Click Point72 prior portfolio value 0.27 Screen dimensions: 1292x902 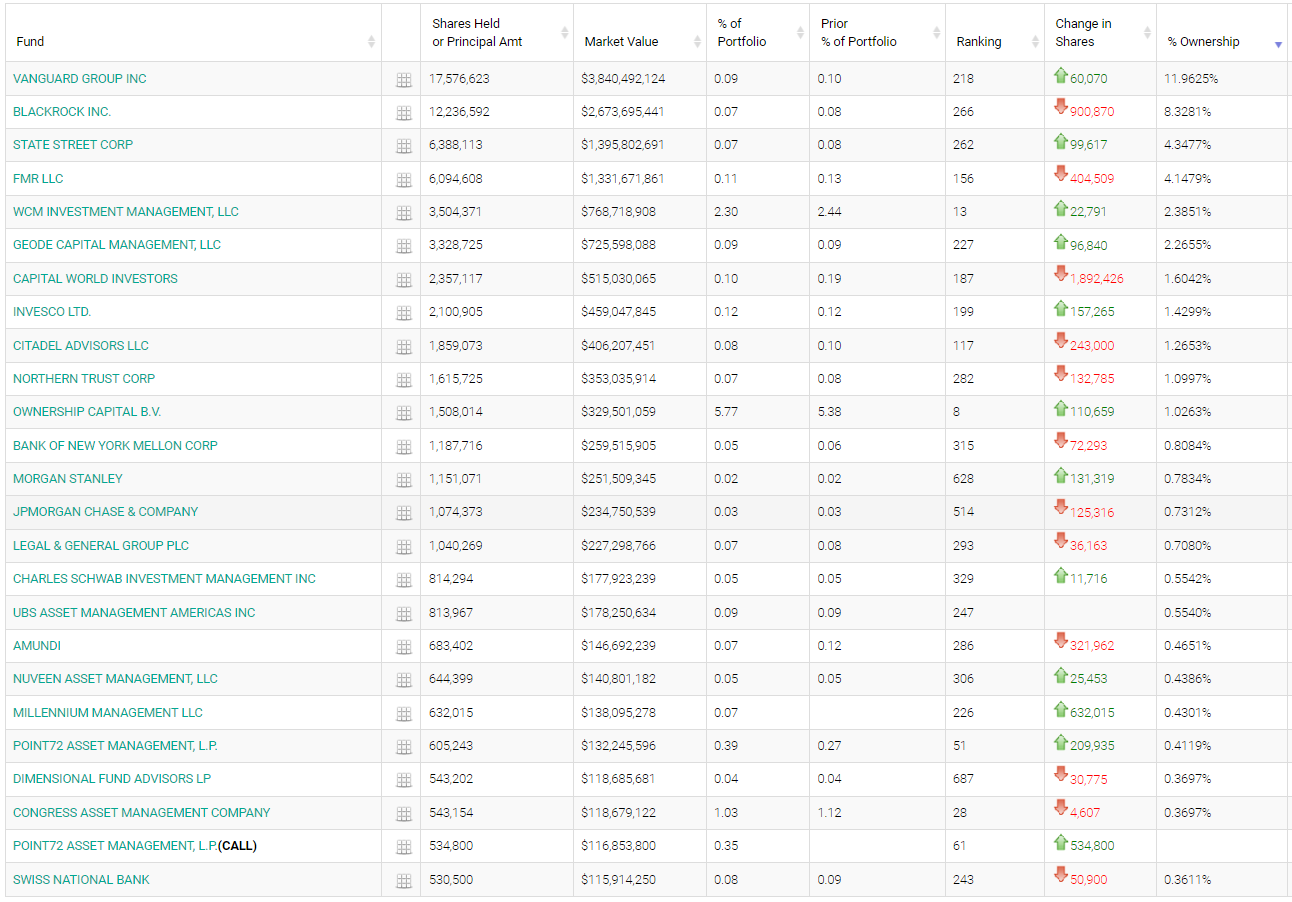829,746
